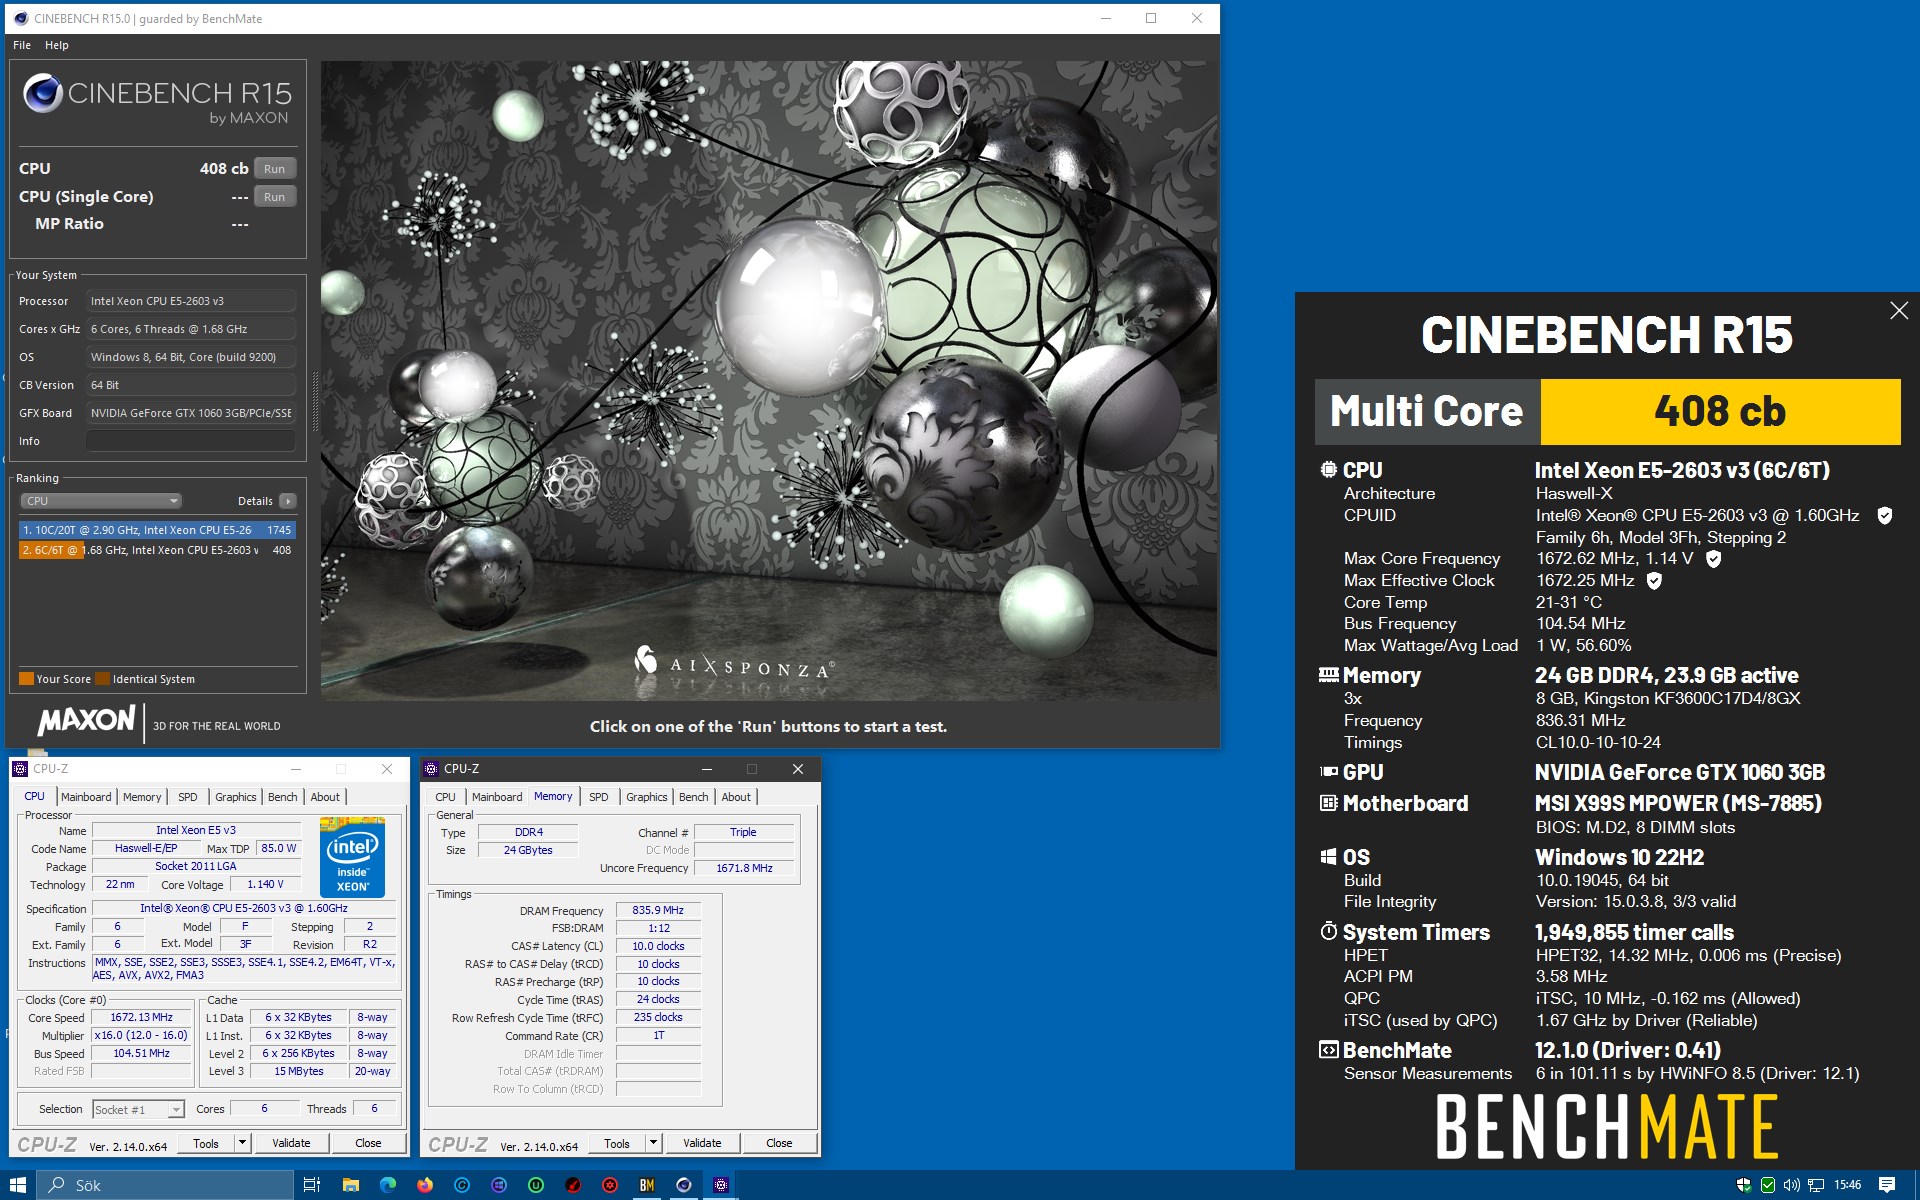This screenshot has width=1920, height=1200.
Task: Open the Help menu in Cinebench
Action: pyautogui.click(x=57, y=45)
